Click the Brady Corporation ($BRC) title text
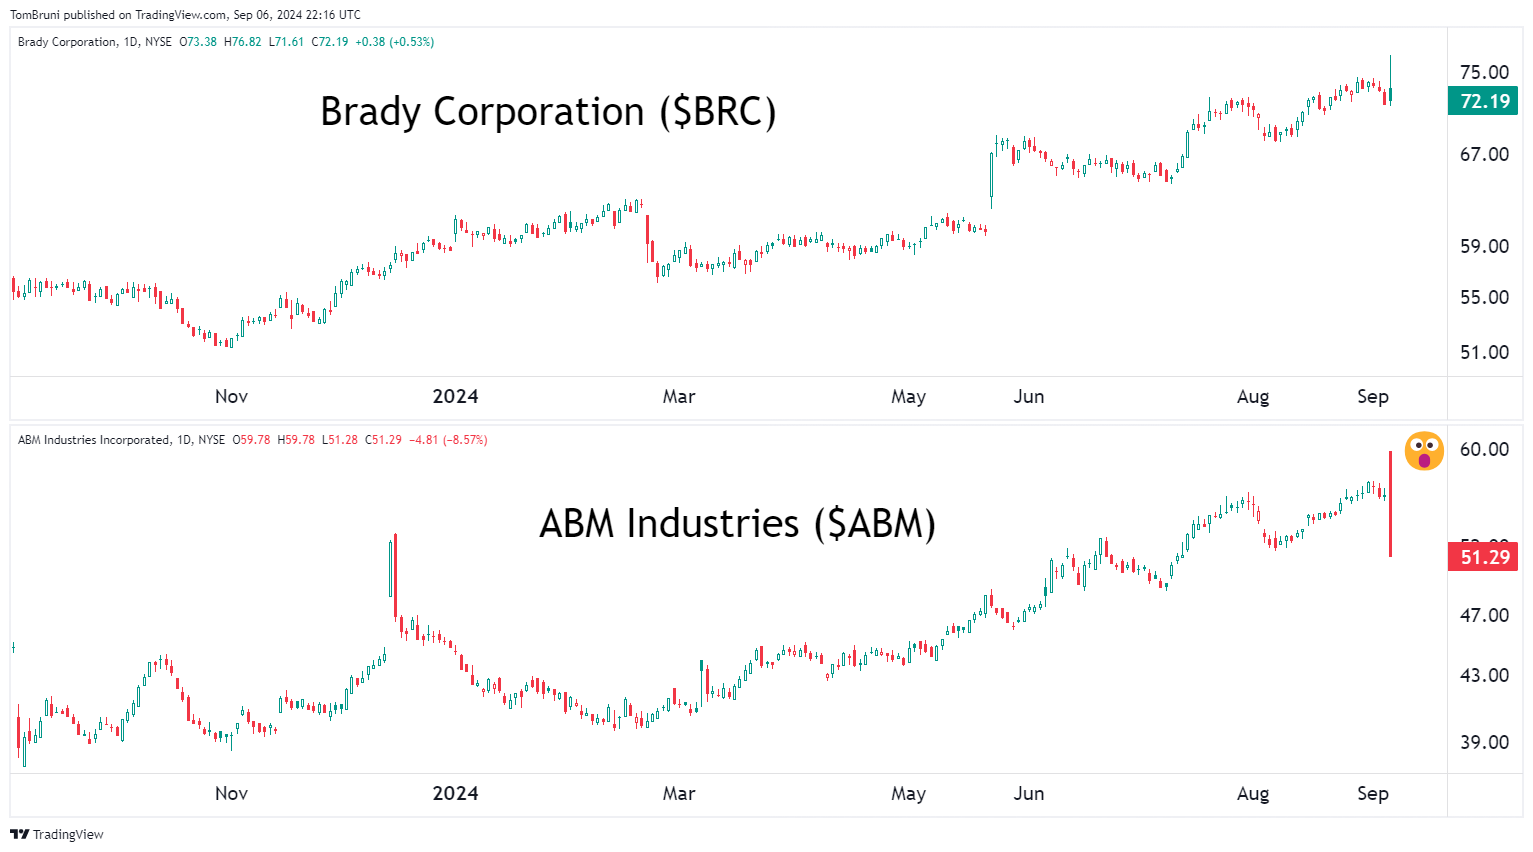Screen dimensions: 1533x852 pyautogui.click(x=548, y=111)
